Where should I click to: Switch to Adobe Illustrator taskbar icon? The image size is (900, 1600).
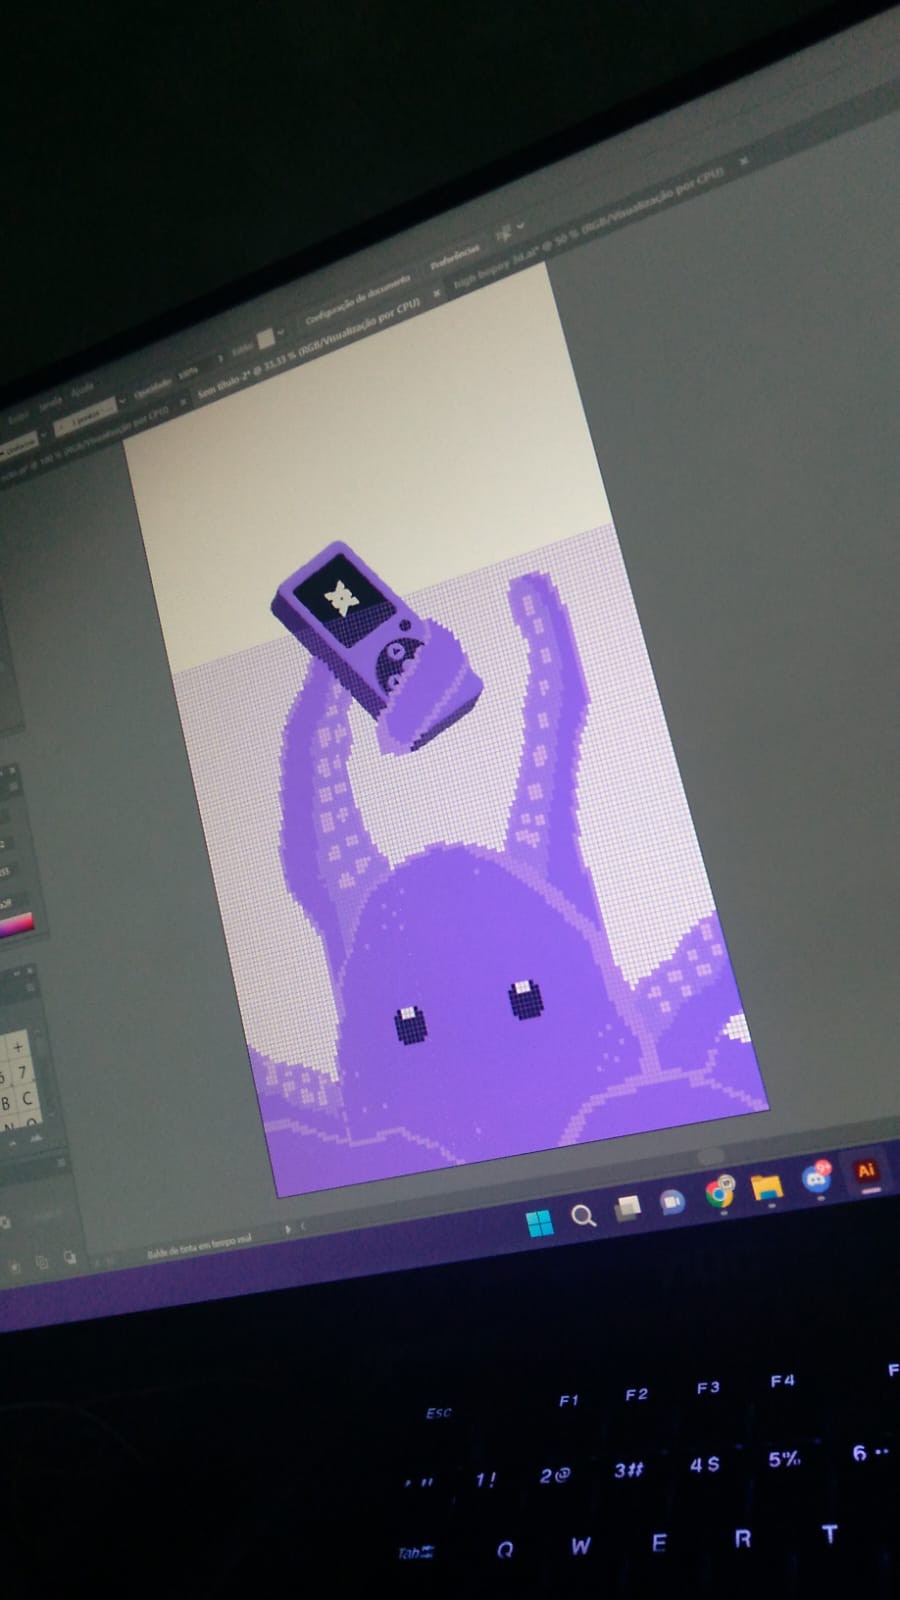coord(866,1171)
